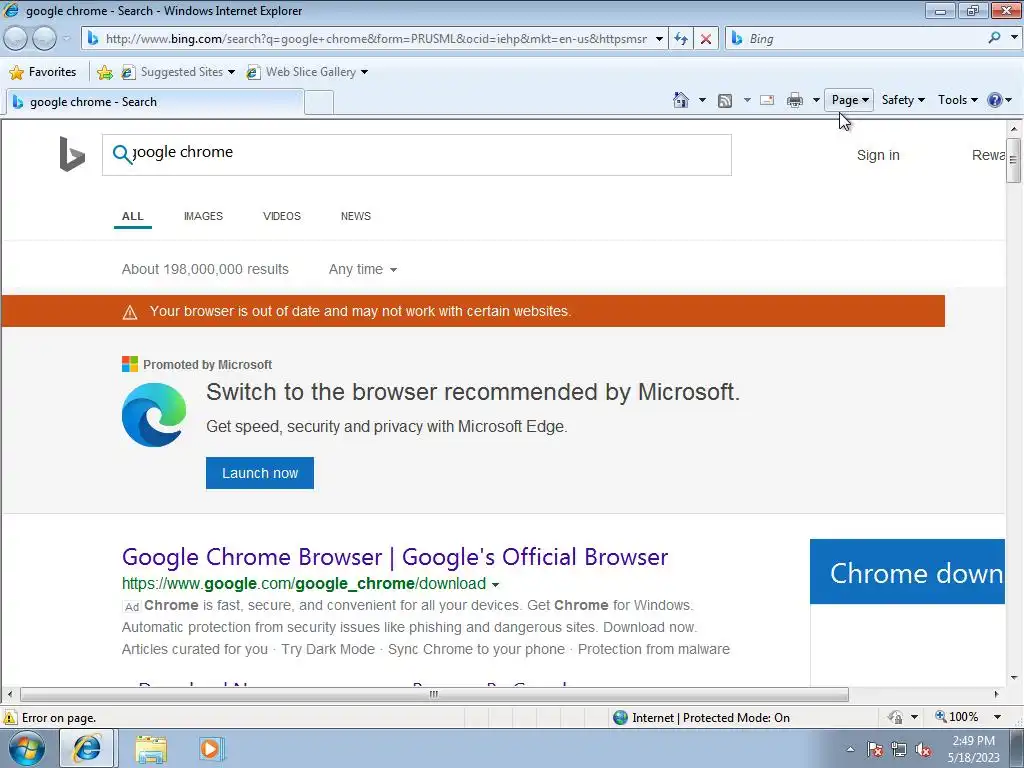Expand Suggested Sites dropdown
This screenshot has height=768, width=1024.
[x=231, y=72]
